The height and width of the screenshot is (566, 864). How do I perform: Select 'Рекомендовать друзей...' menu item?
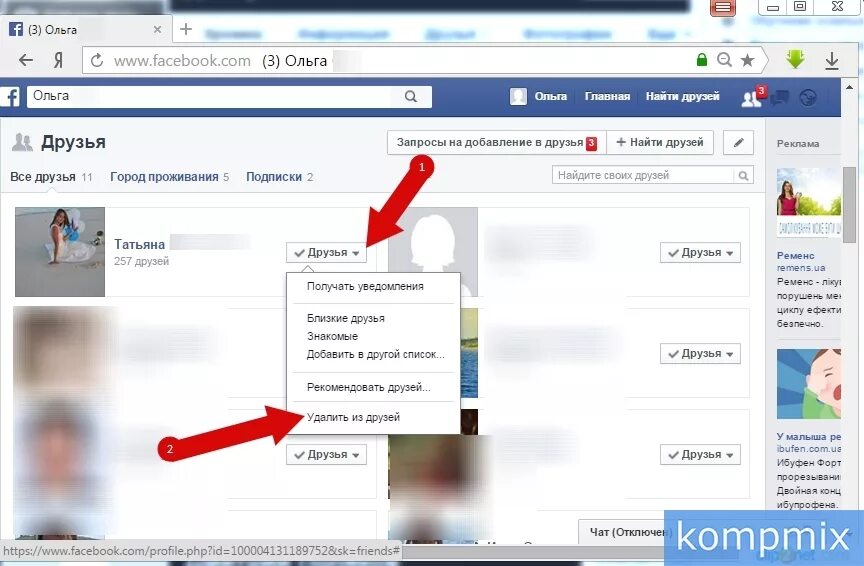point(369,387)
